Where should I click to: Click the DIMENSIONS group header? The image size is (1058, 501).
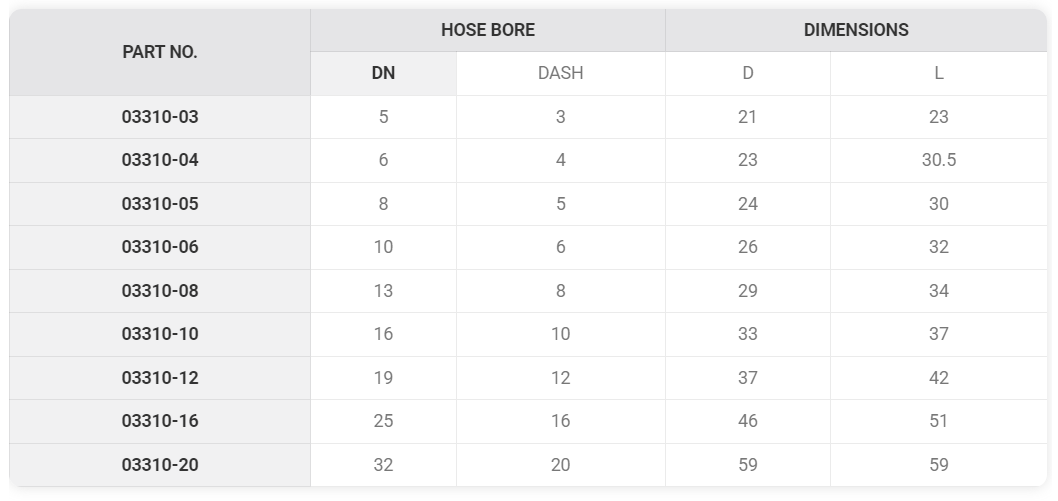pos(856,30)
